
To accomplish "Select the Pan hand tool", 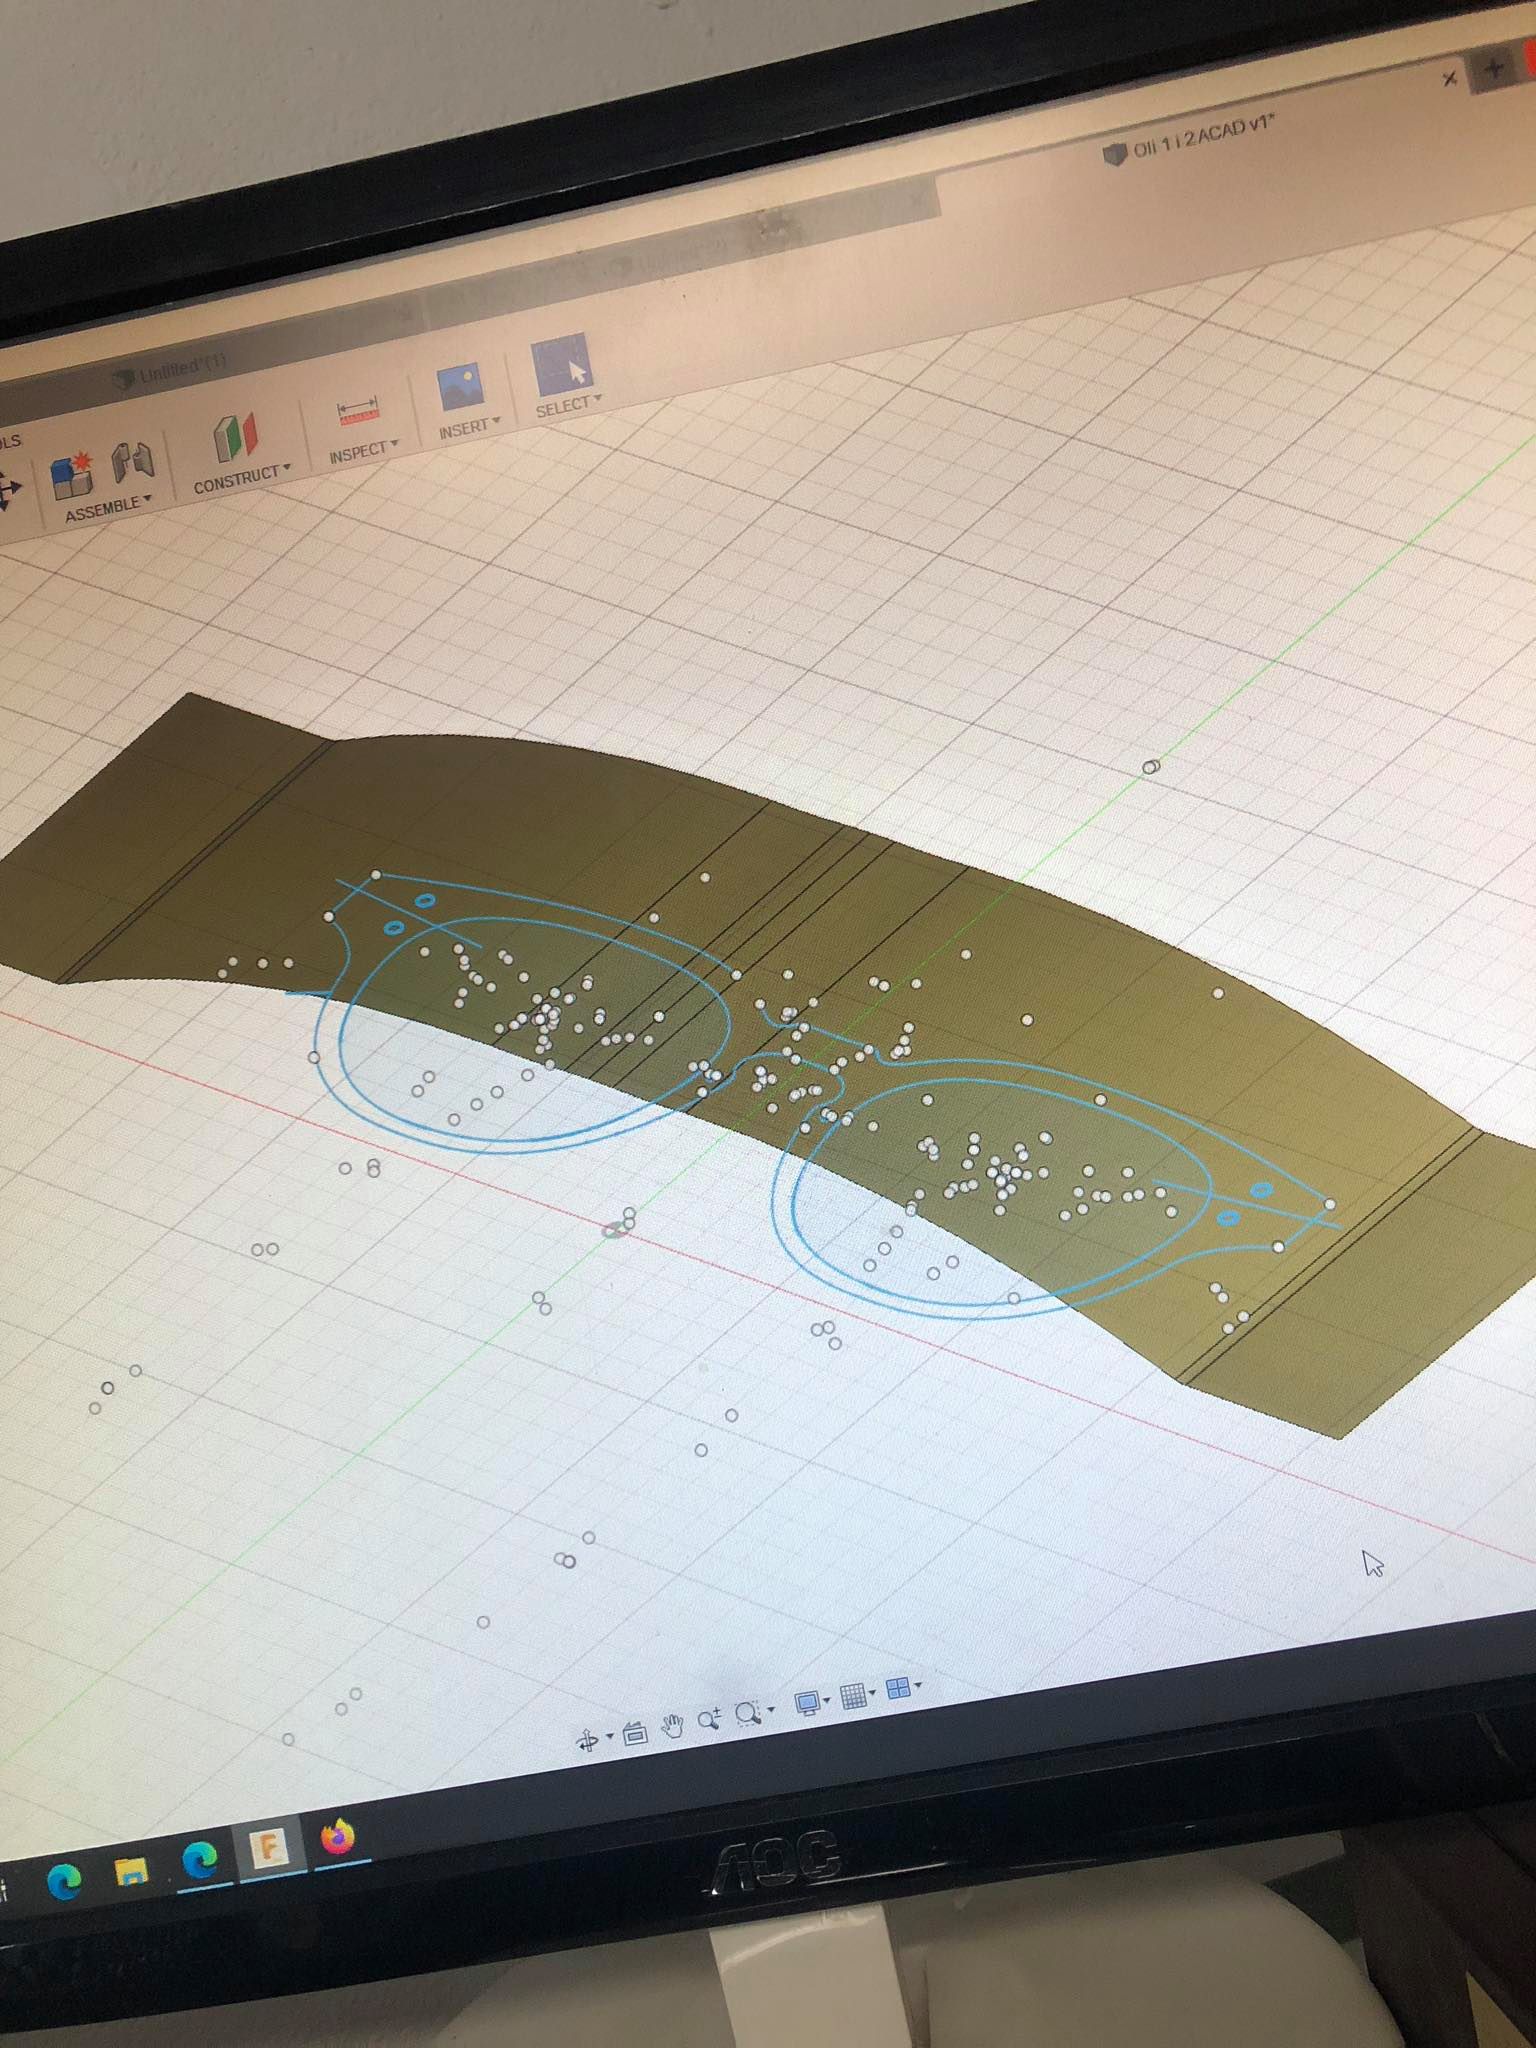I will 673,1726.
